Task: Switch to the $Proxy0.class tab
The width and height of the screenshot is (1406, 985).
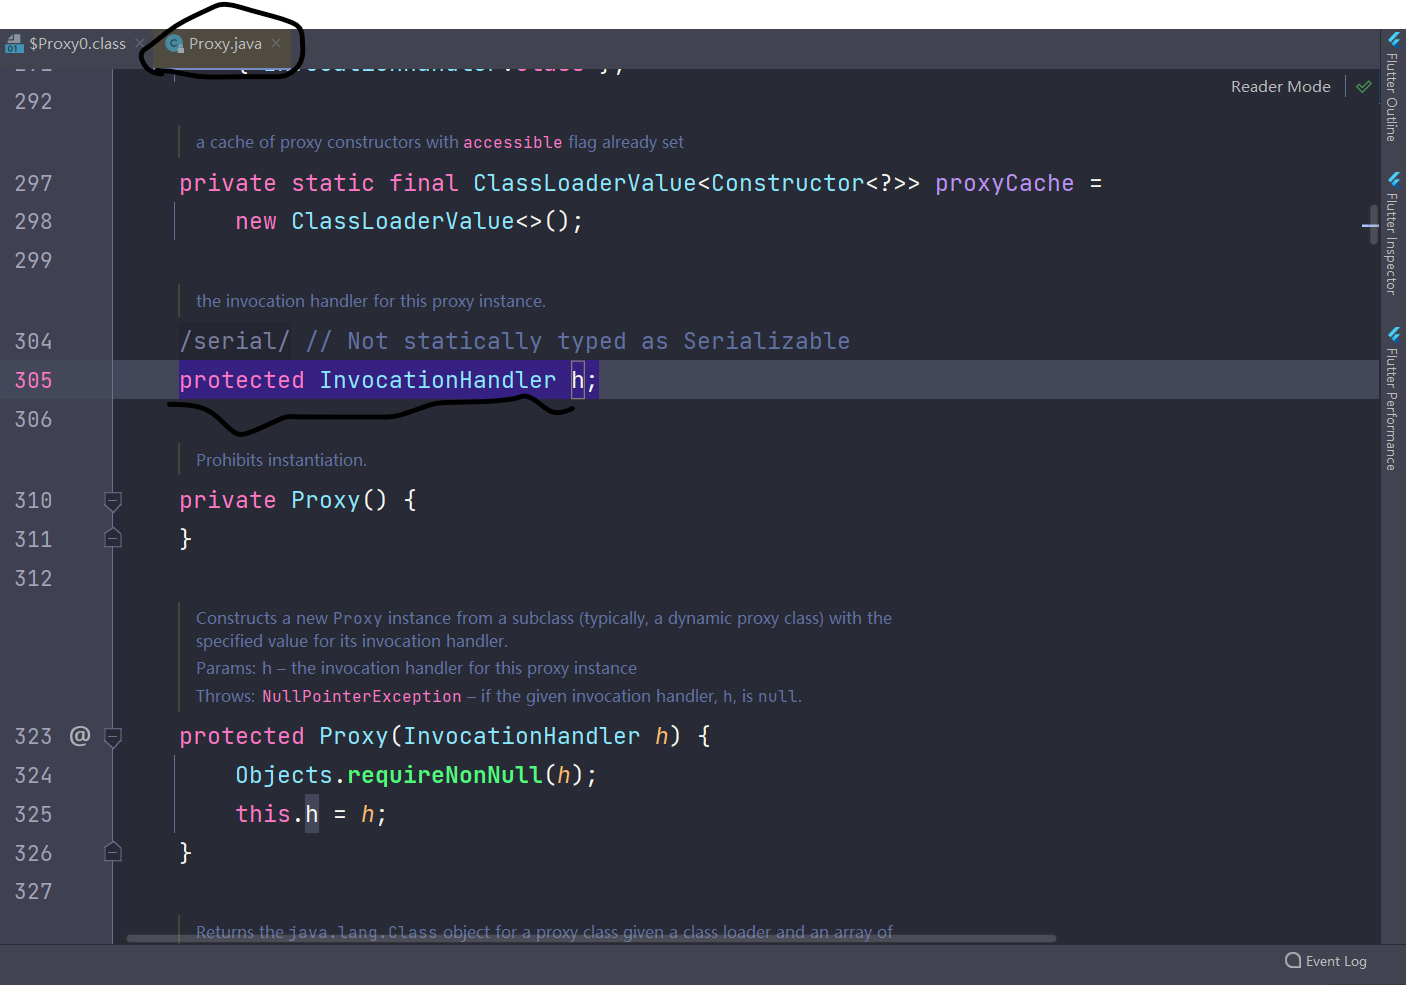Action: pyautogui.click(x=77, y=44)
